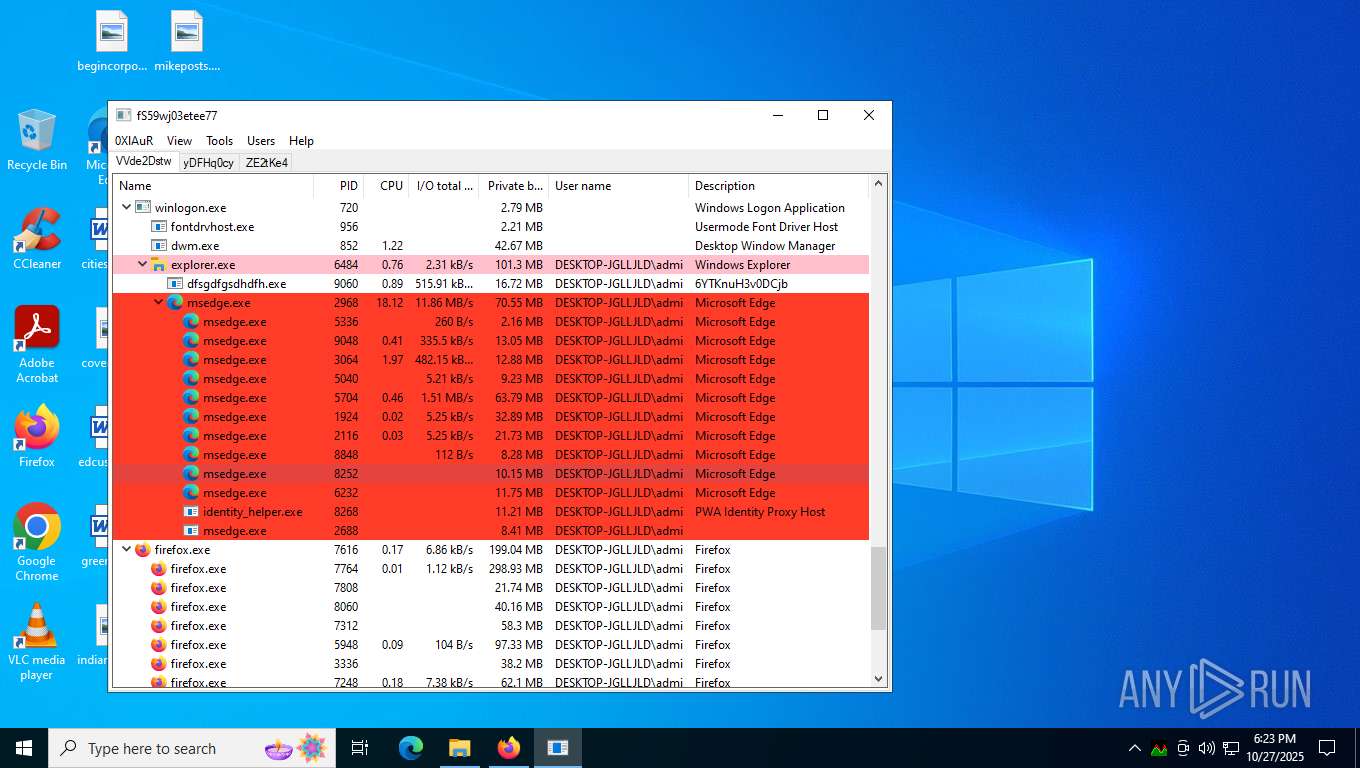Click the Edge icon of msedge.exe PID 9048
1360x768 pixels.
click(191, 341)
